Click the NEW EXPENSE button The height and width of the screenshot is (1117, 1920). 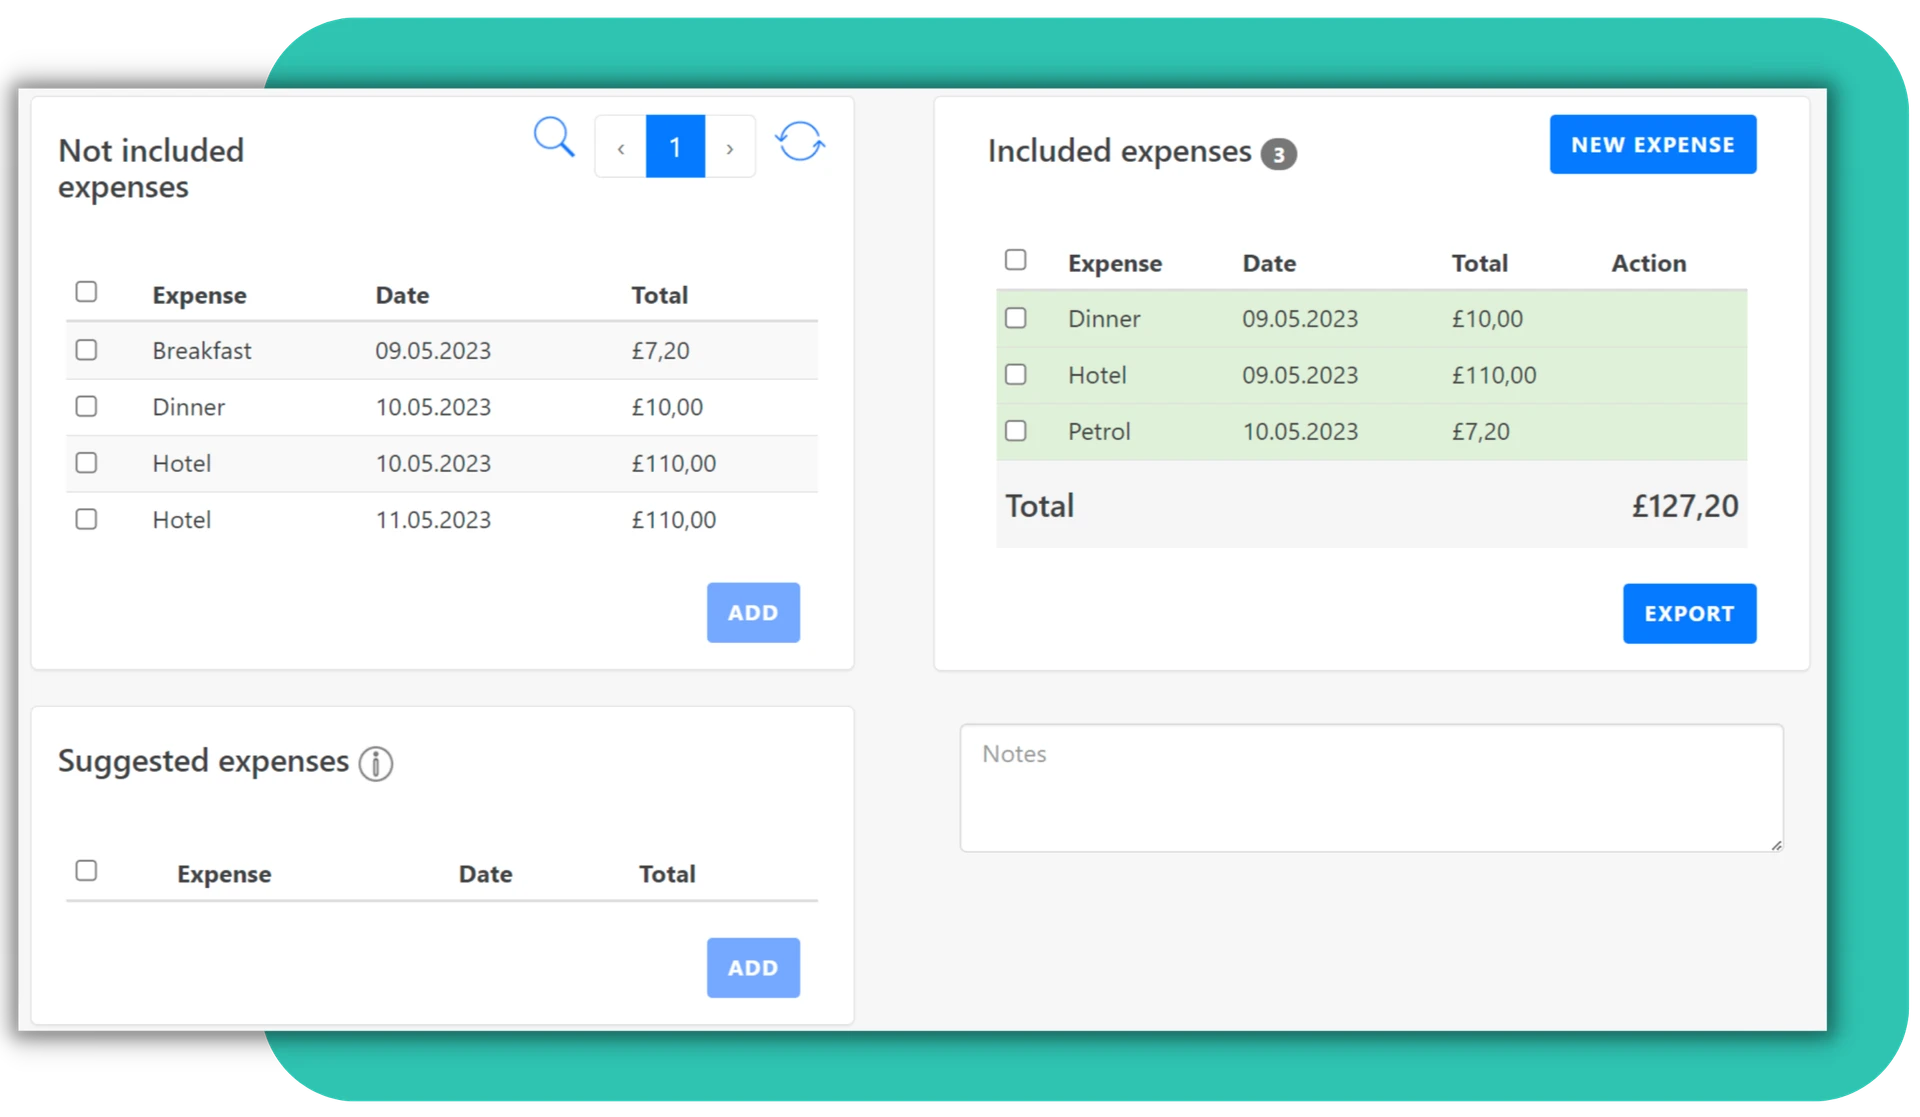[1652, 144]
